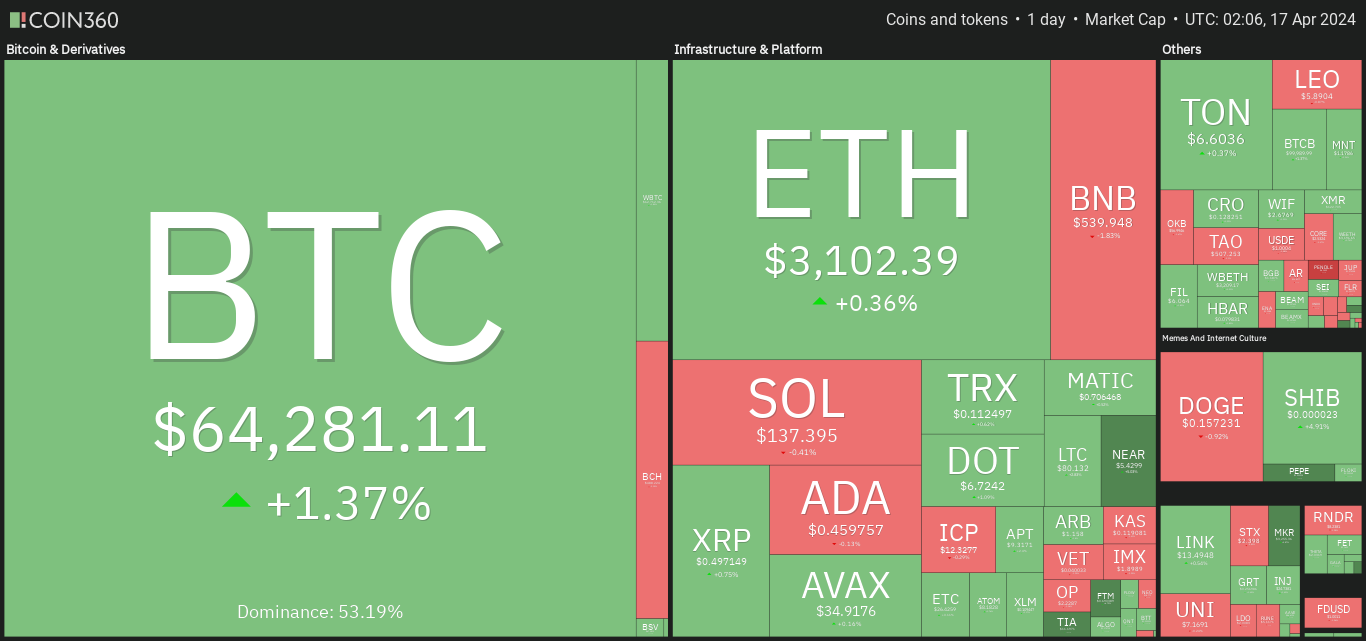This screenshot has height=641, width=1366.
Task: Click the LINK tile
Action: (x=1195, y=550)
